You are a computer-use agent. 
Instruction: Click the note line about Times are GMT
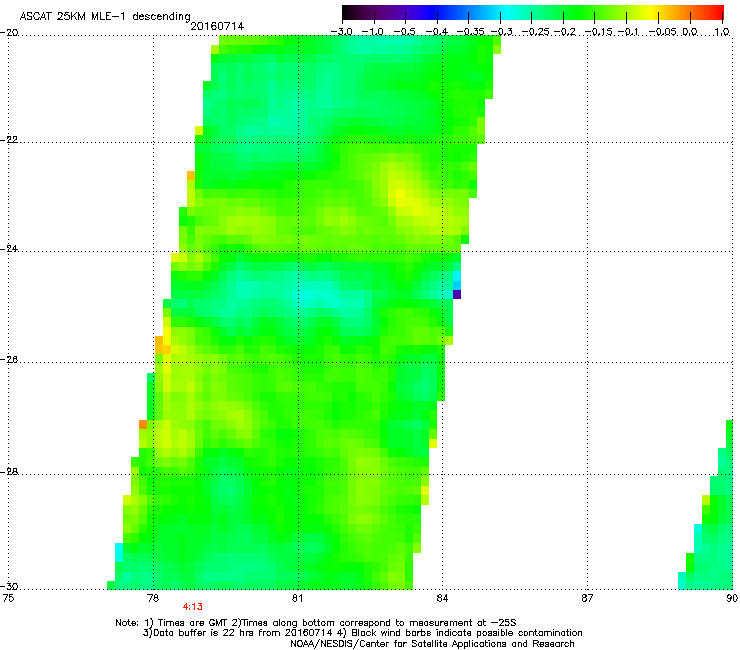(x=317, y=623)
